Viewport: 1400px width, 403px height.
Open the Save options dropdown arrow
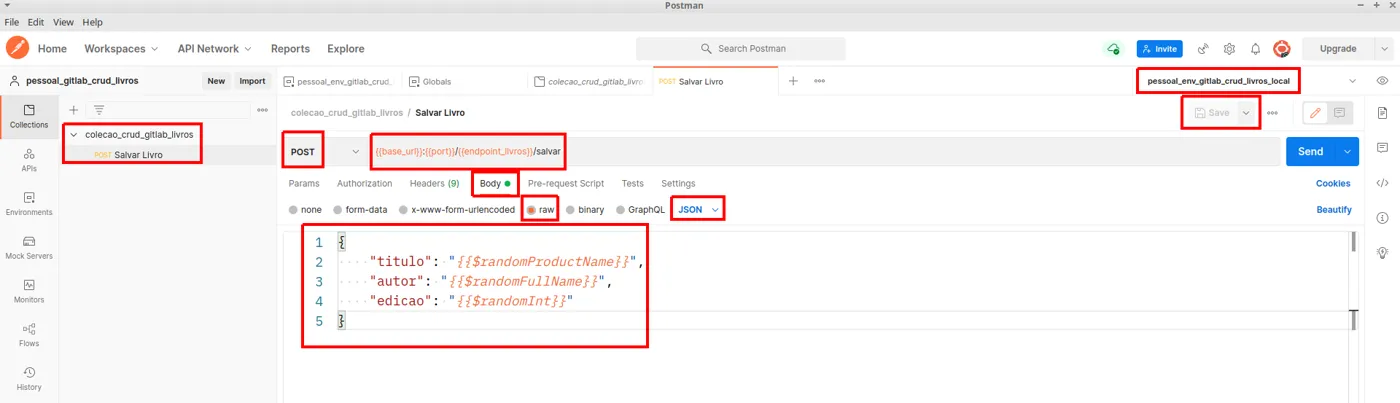pyautogui.click(x=1246, y=113)
